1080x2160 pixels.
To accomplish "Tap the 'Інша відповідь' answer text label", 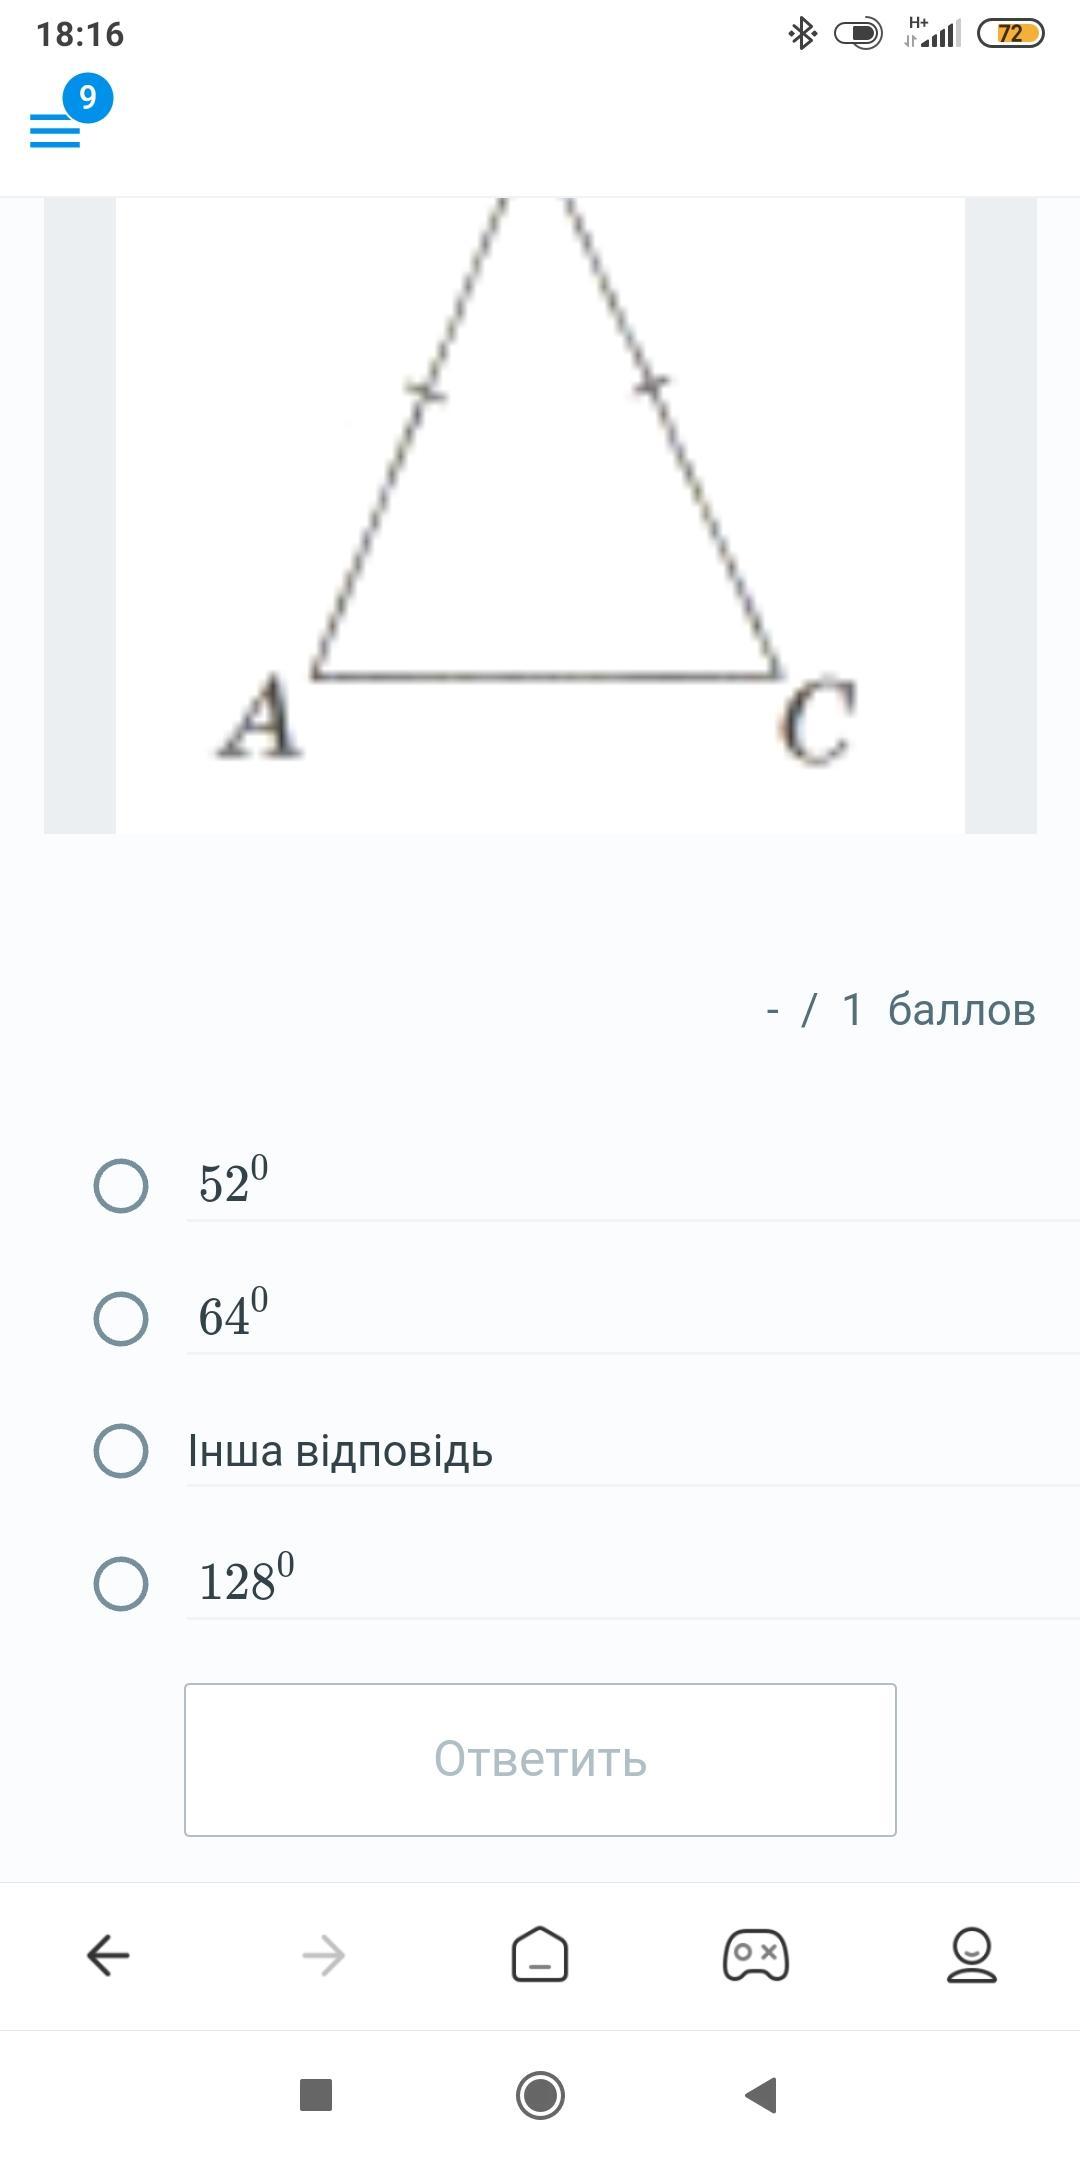I will 340,1451.
